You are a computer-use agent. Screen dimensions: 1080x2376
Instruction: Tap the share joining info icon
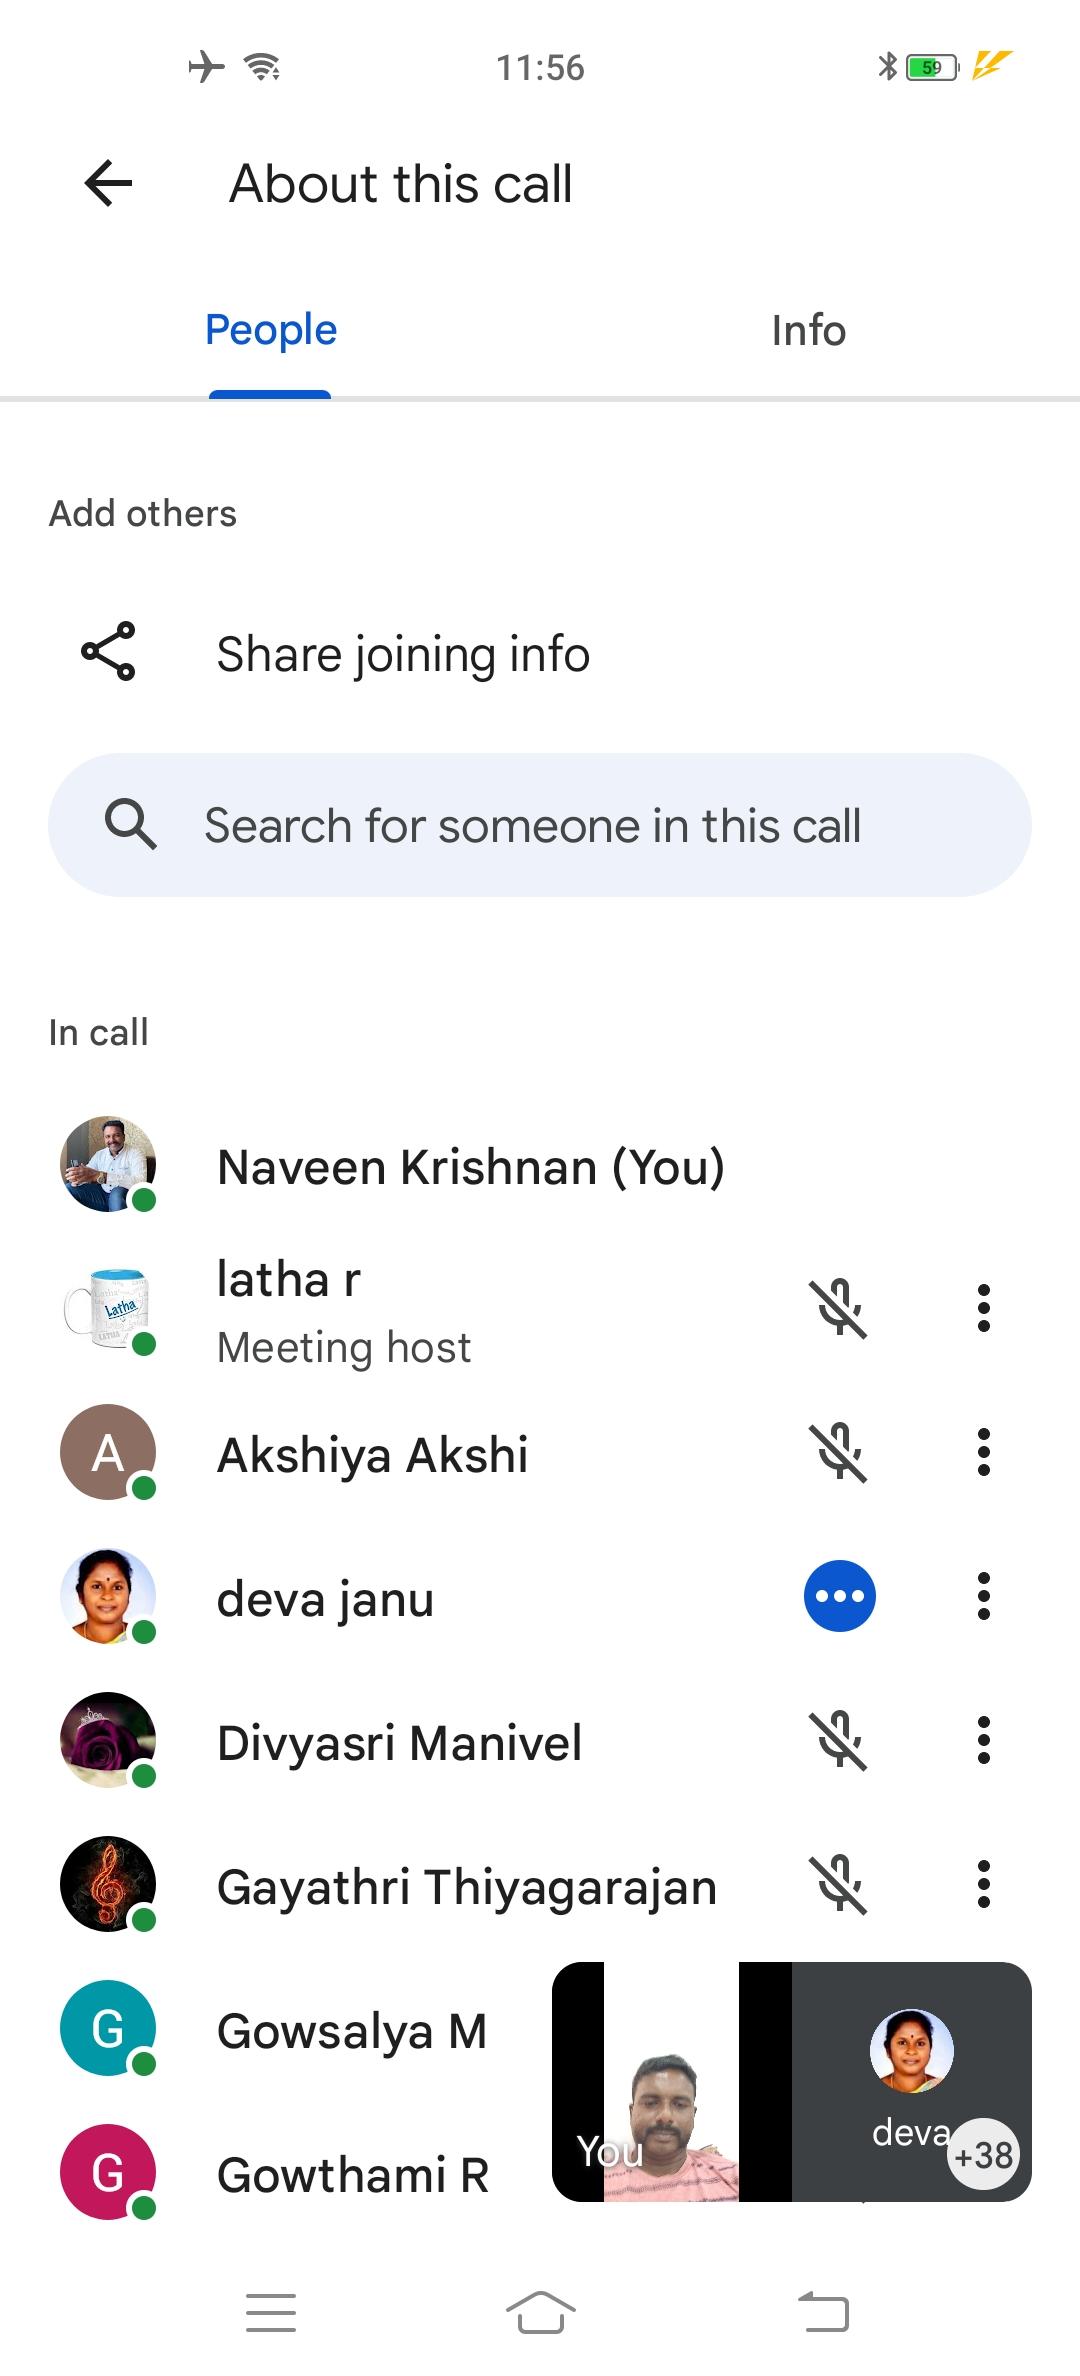pos(108,652)
